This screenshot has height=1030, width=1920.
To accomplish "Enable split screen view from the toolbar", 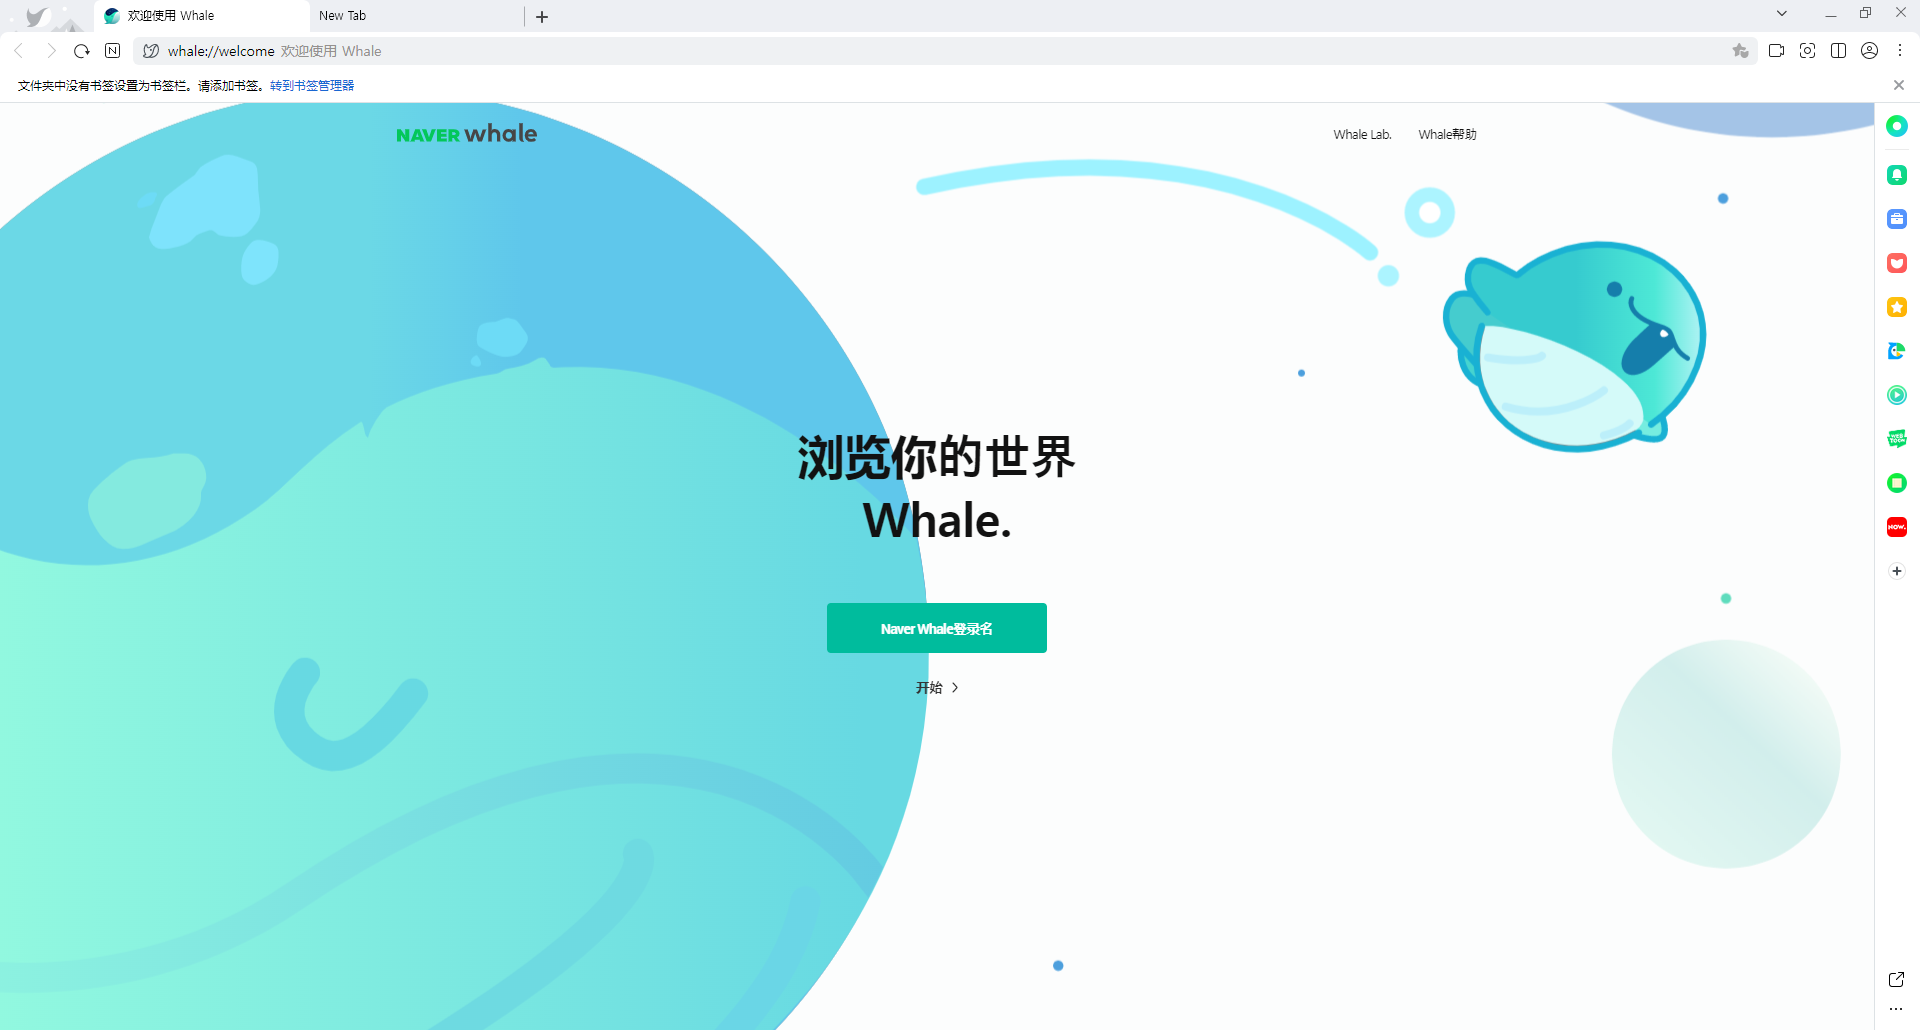I will pyautogui.click(x=1838, y=50).
